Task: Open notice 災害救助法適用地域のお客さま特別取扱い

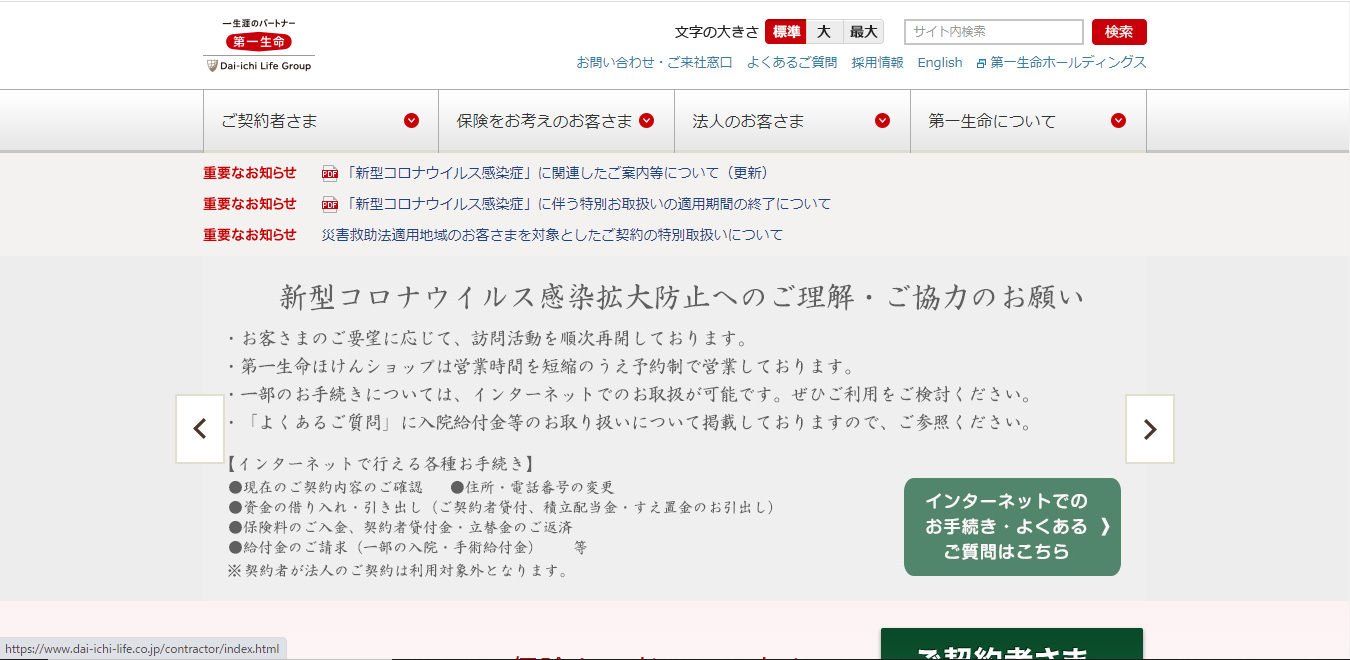Action: coord(552,235)
